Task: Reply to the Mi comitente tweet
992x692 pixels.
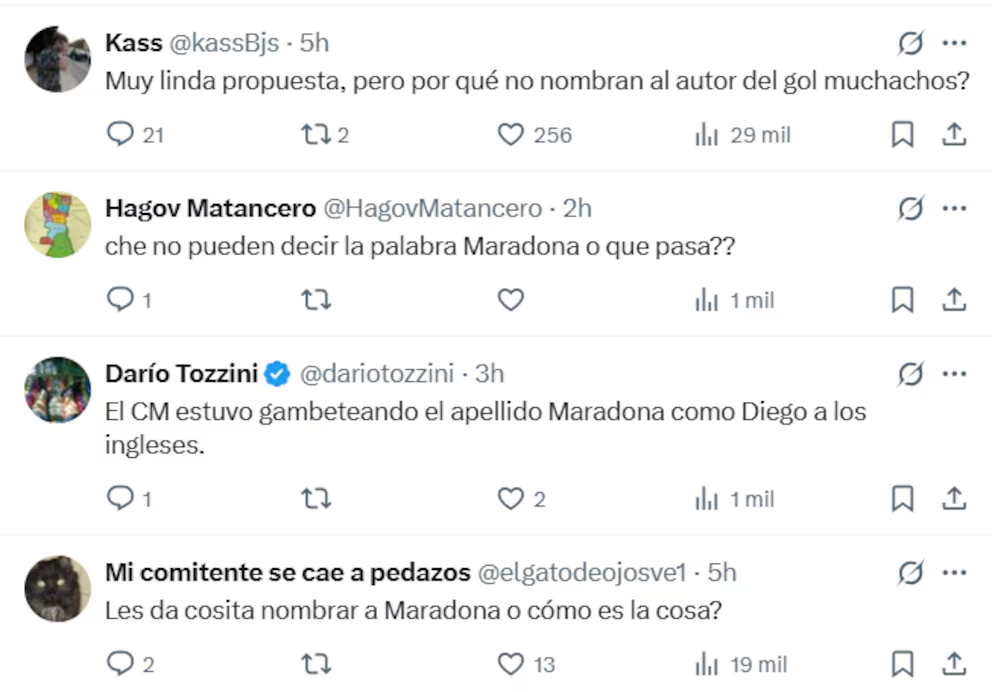Action: coord(120,663)
